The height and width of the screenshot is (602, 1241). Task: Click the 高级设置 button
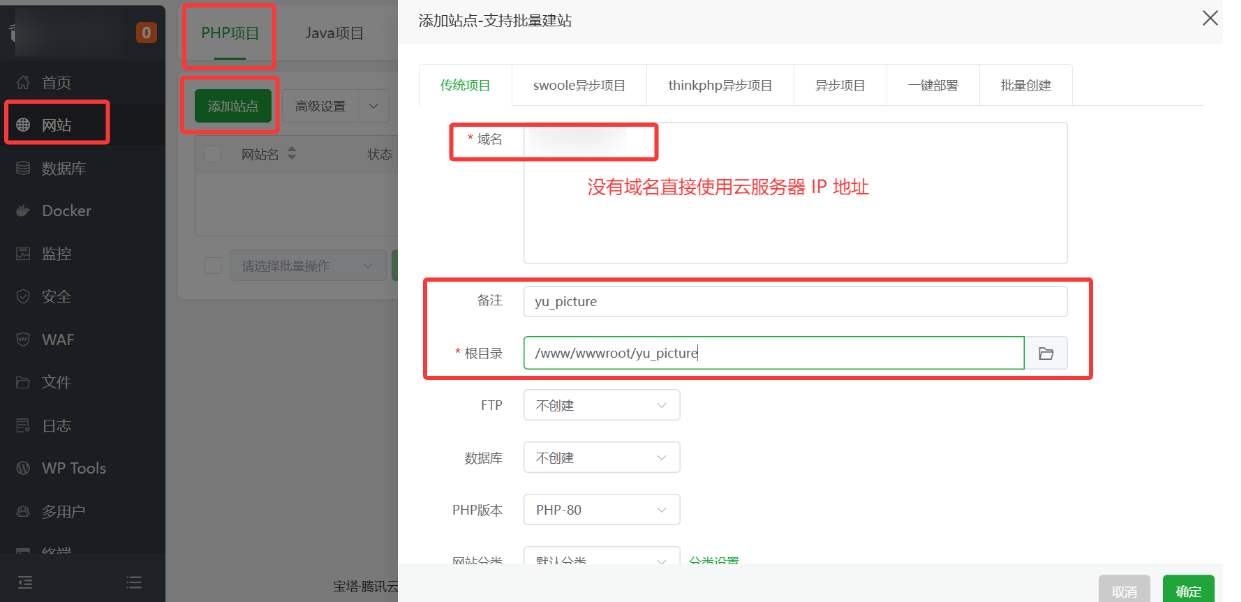coord(320,106)
